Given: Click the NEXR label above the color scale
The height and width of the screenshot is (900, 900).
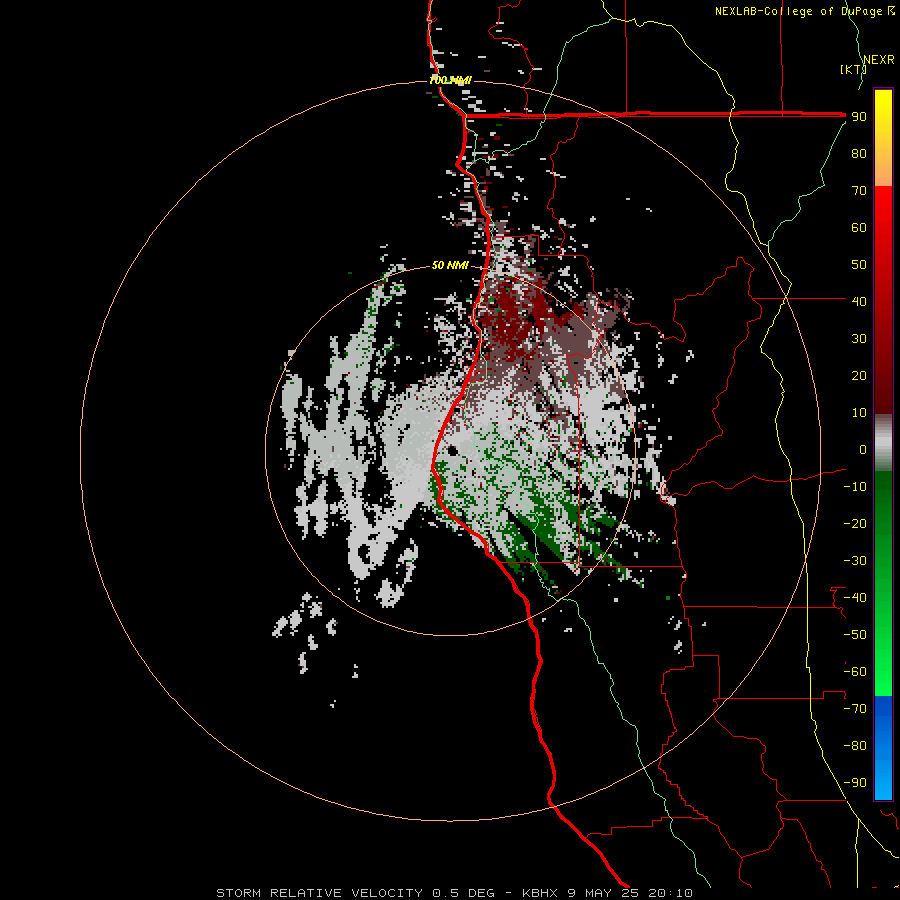Looking at the screenshot, I should pos(879,60).
